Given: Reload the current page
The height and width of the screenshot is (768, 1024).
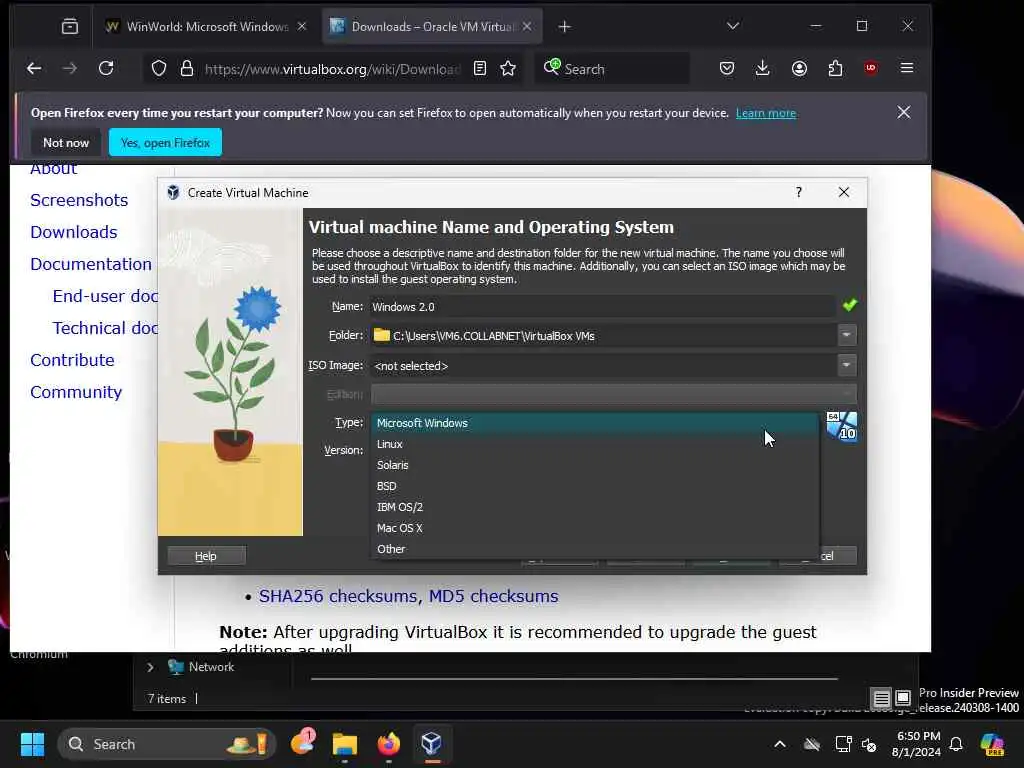Looking at the screenshot, I should [106, 68].
